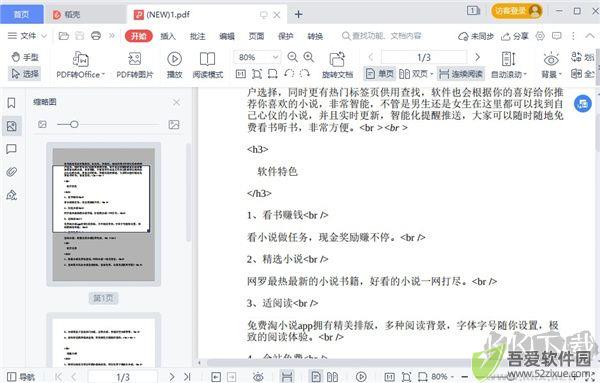The image size is (600, 383).
Task: Toggle 导航 navigation pane in status bar
Action: (x=21, y=377)
